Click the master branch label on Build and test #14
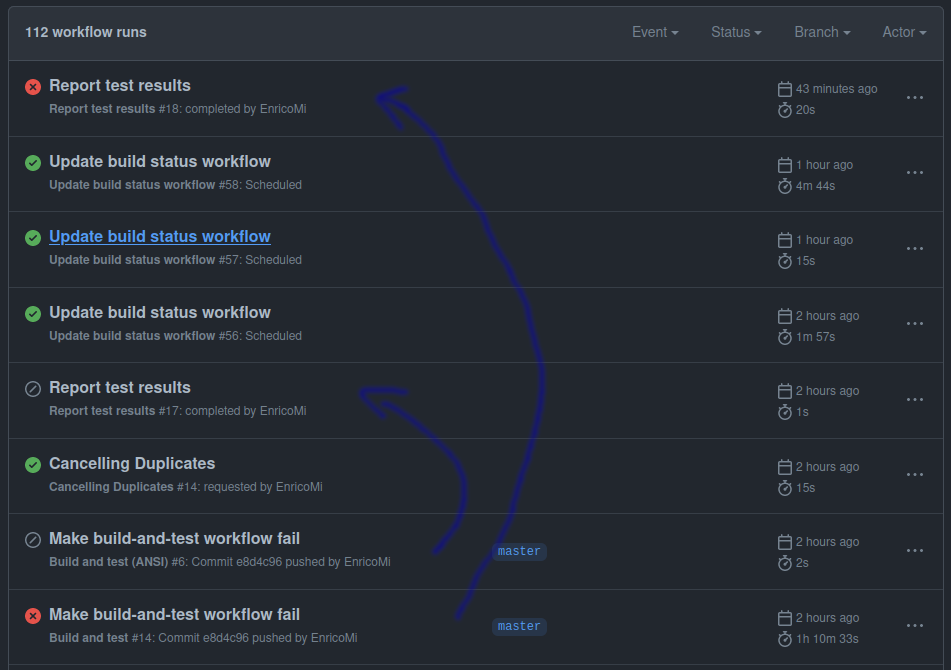Screen dimensions: 951x670 coord(519,626)
